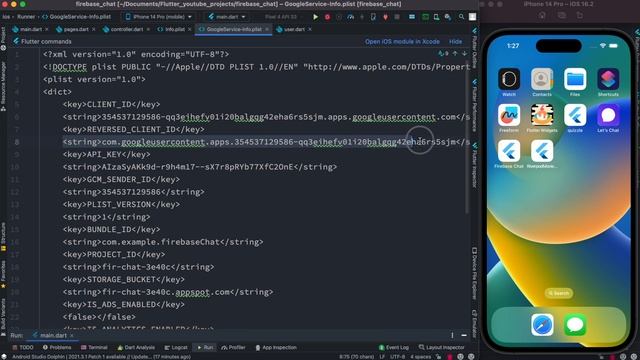Open the Contacts app on the simulator

[x=542, y=79]
